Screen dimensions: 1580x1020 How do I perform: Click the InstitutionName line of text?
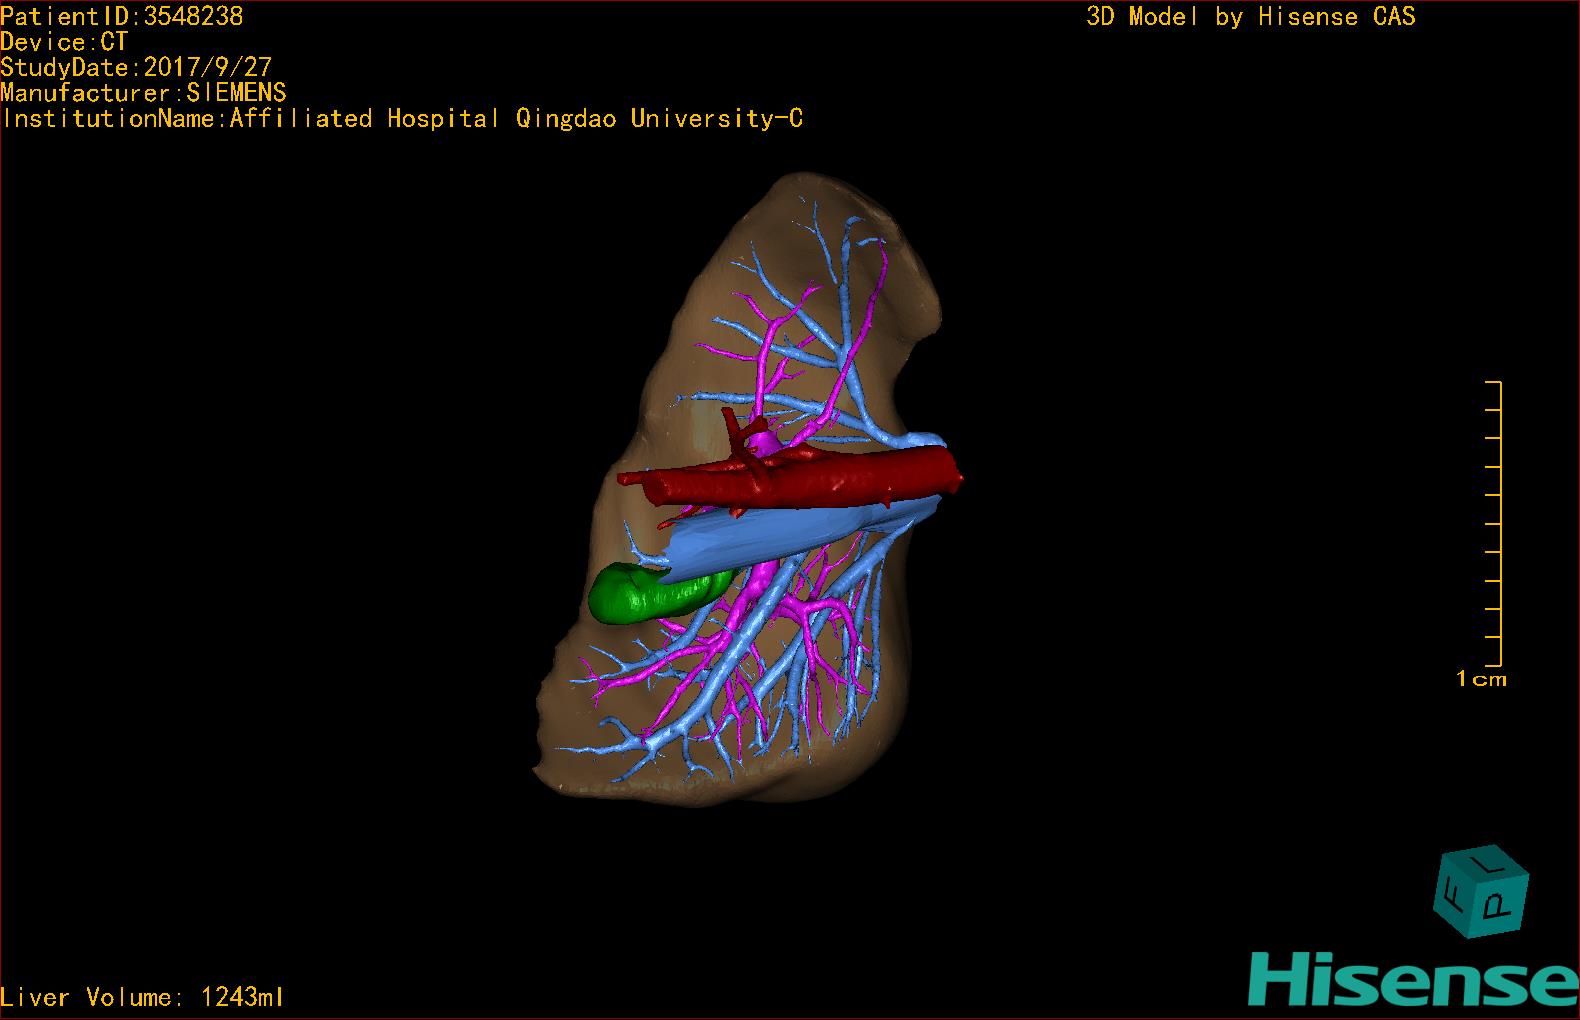(x=402, y=119)
